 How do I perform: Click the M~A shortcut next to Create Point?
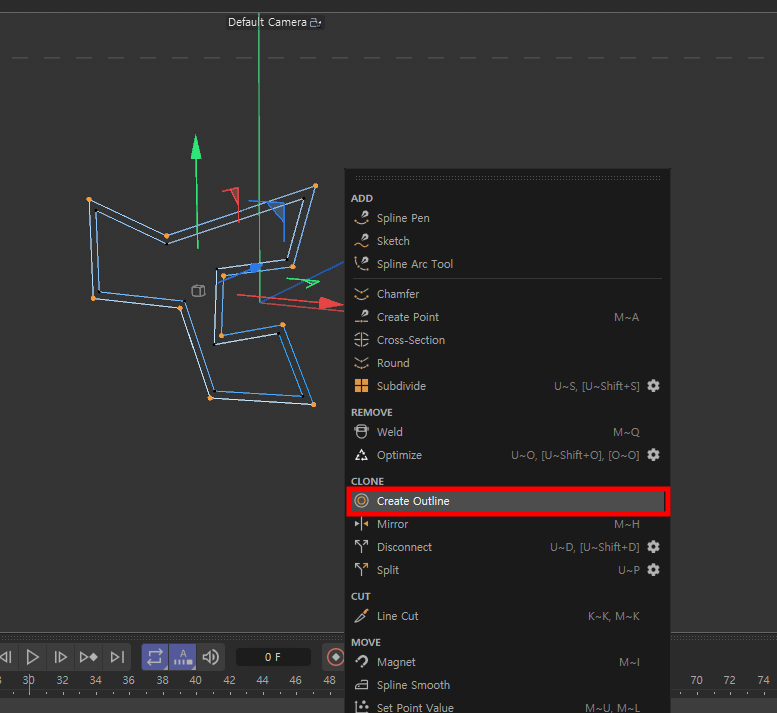click(x=626, y=317)
